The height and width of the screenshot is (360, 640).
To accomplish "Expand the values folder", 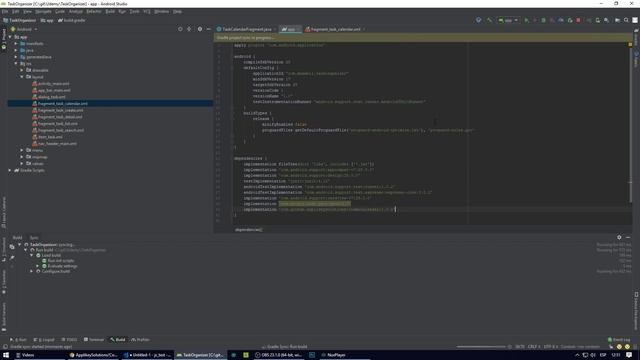I will coord(22,163).
